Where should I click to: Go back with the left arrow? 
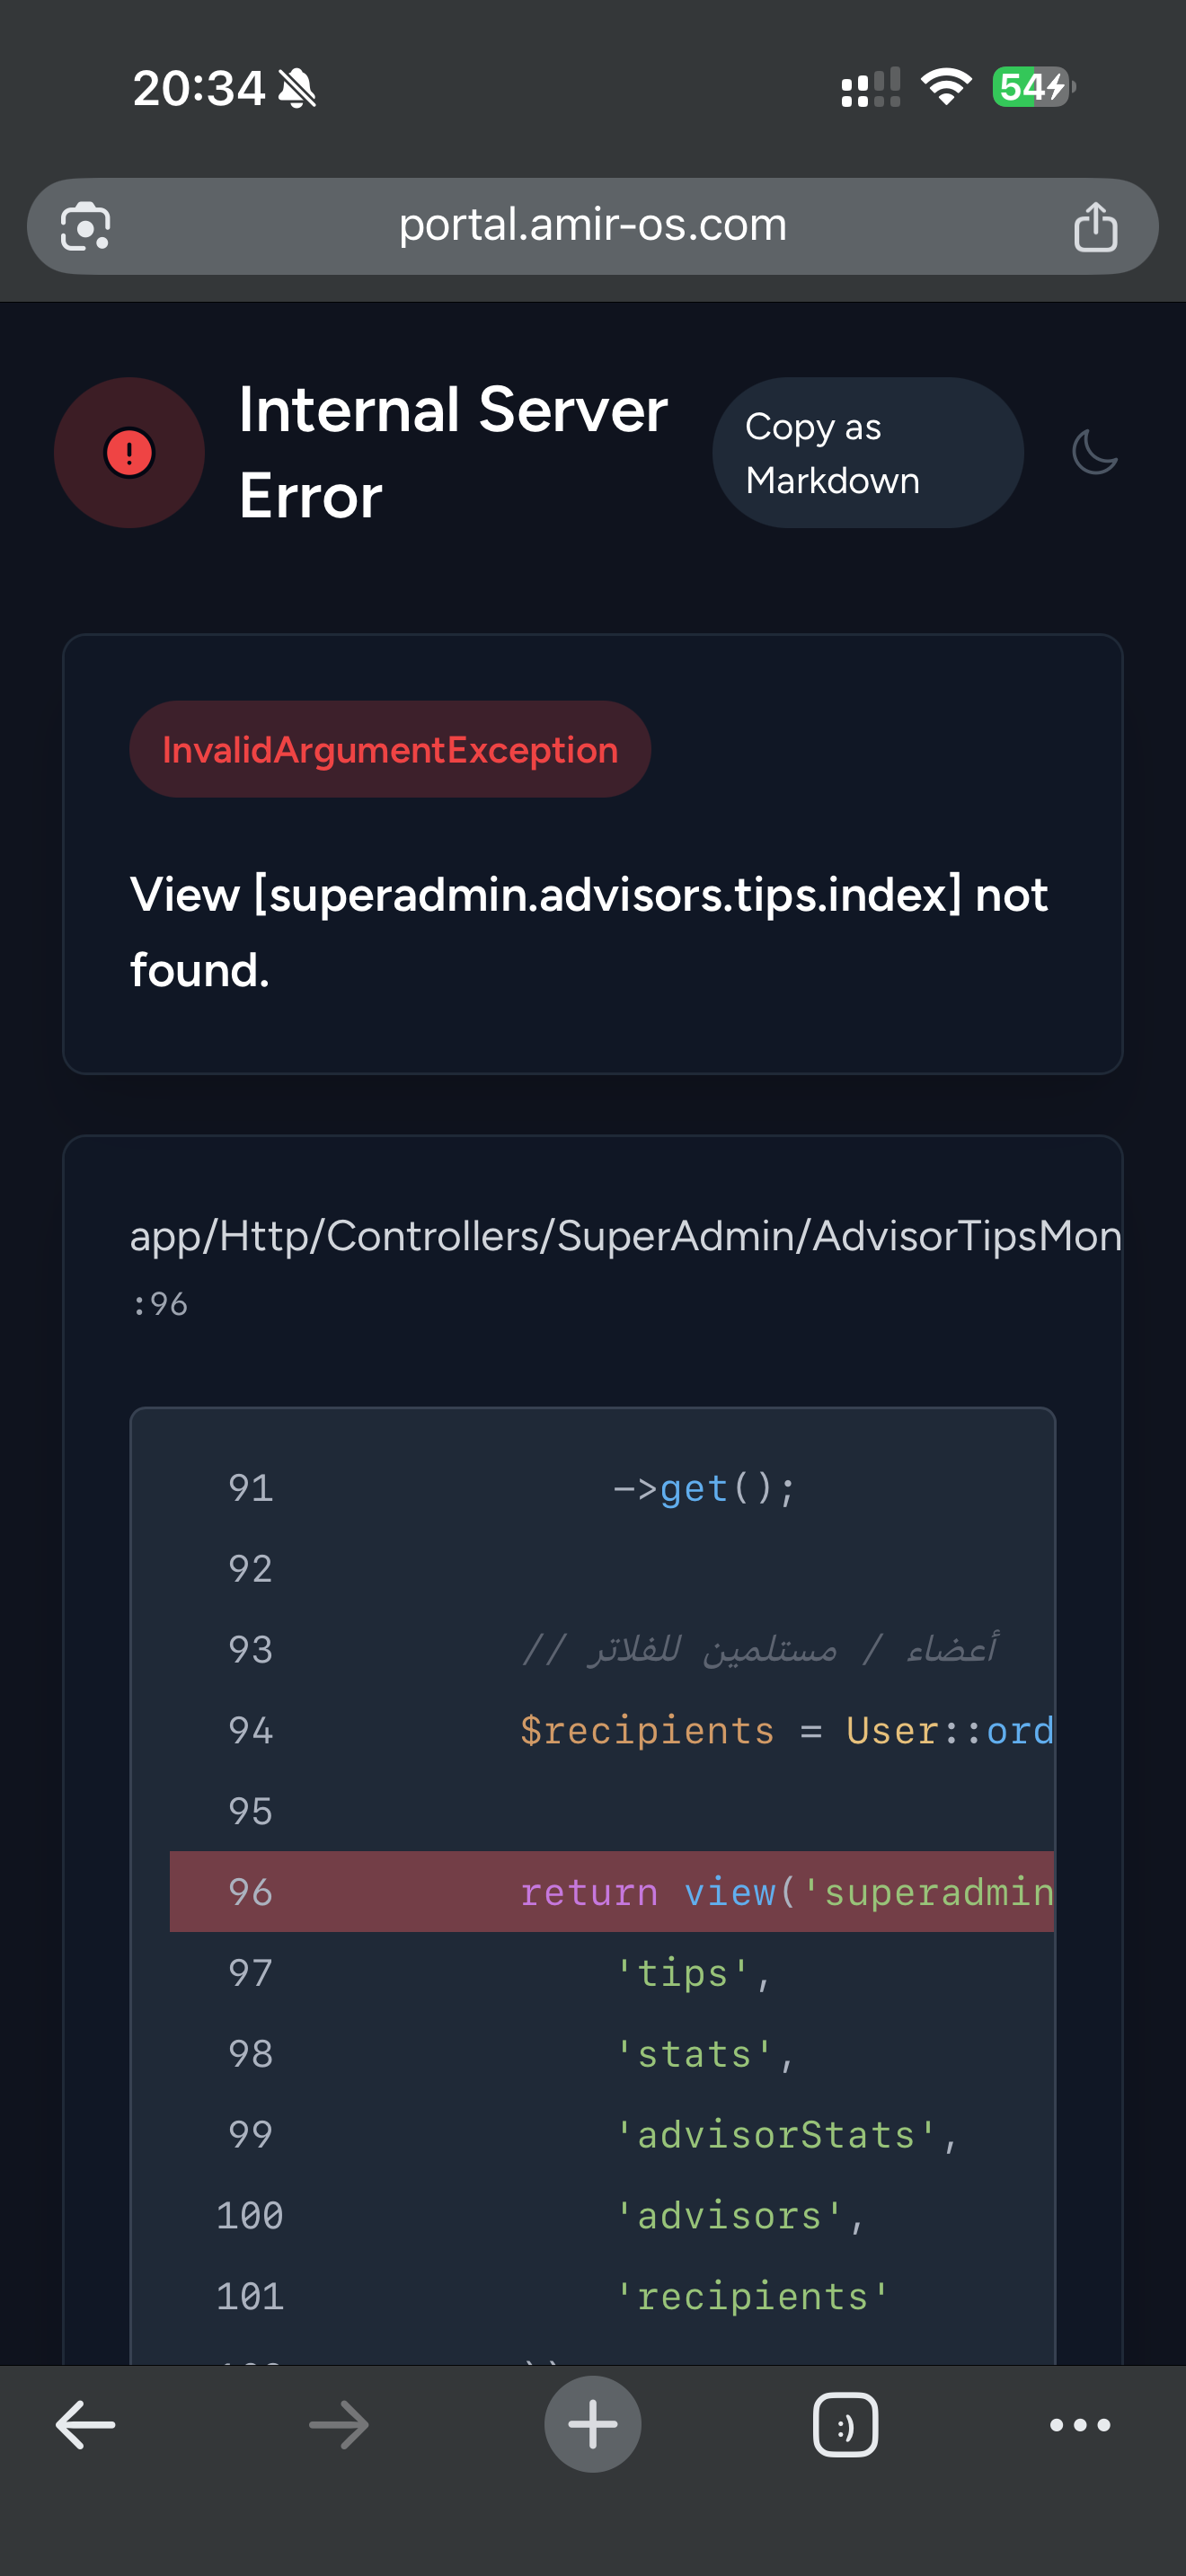click(85, 2424)
